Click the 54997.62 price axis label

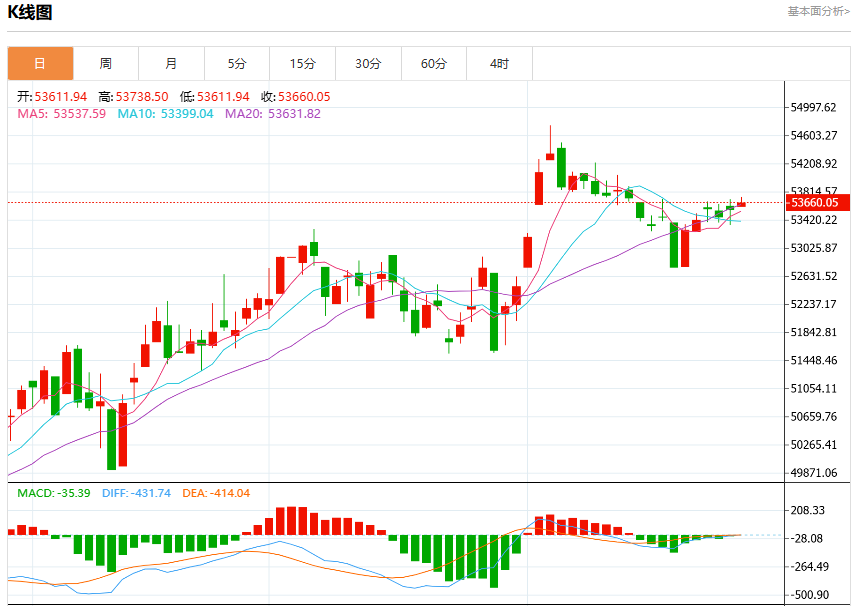coord(814,107)
